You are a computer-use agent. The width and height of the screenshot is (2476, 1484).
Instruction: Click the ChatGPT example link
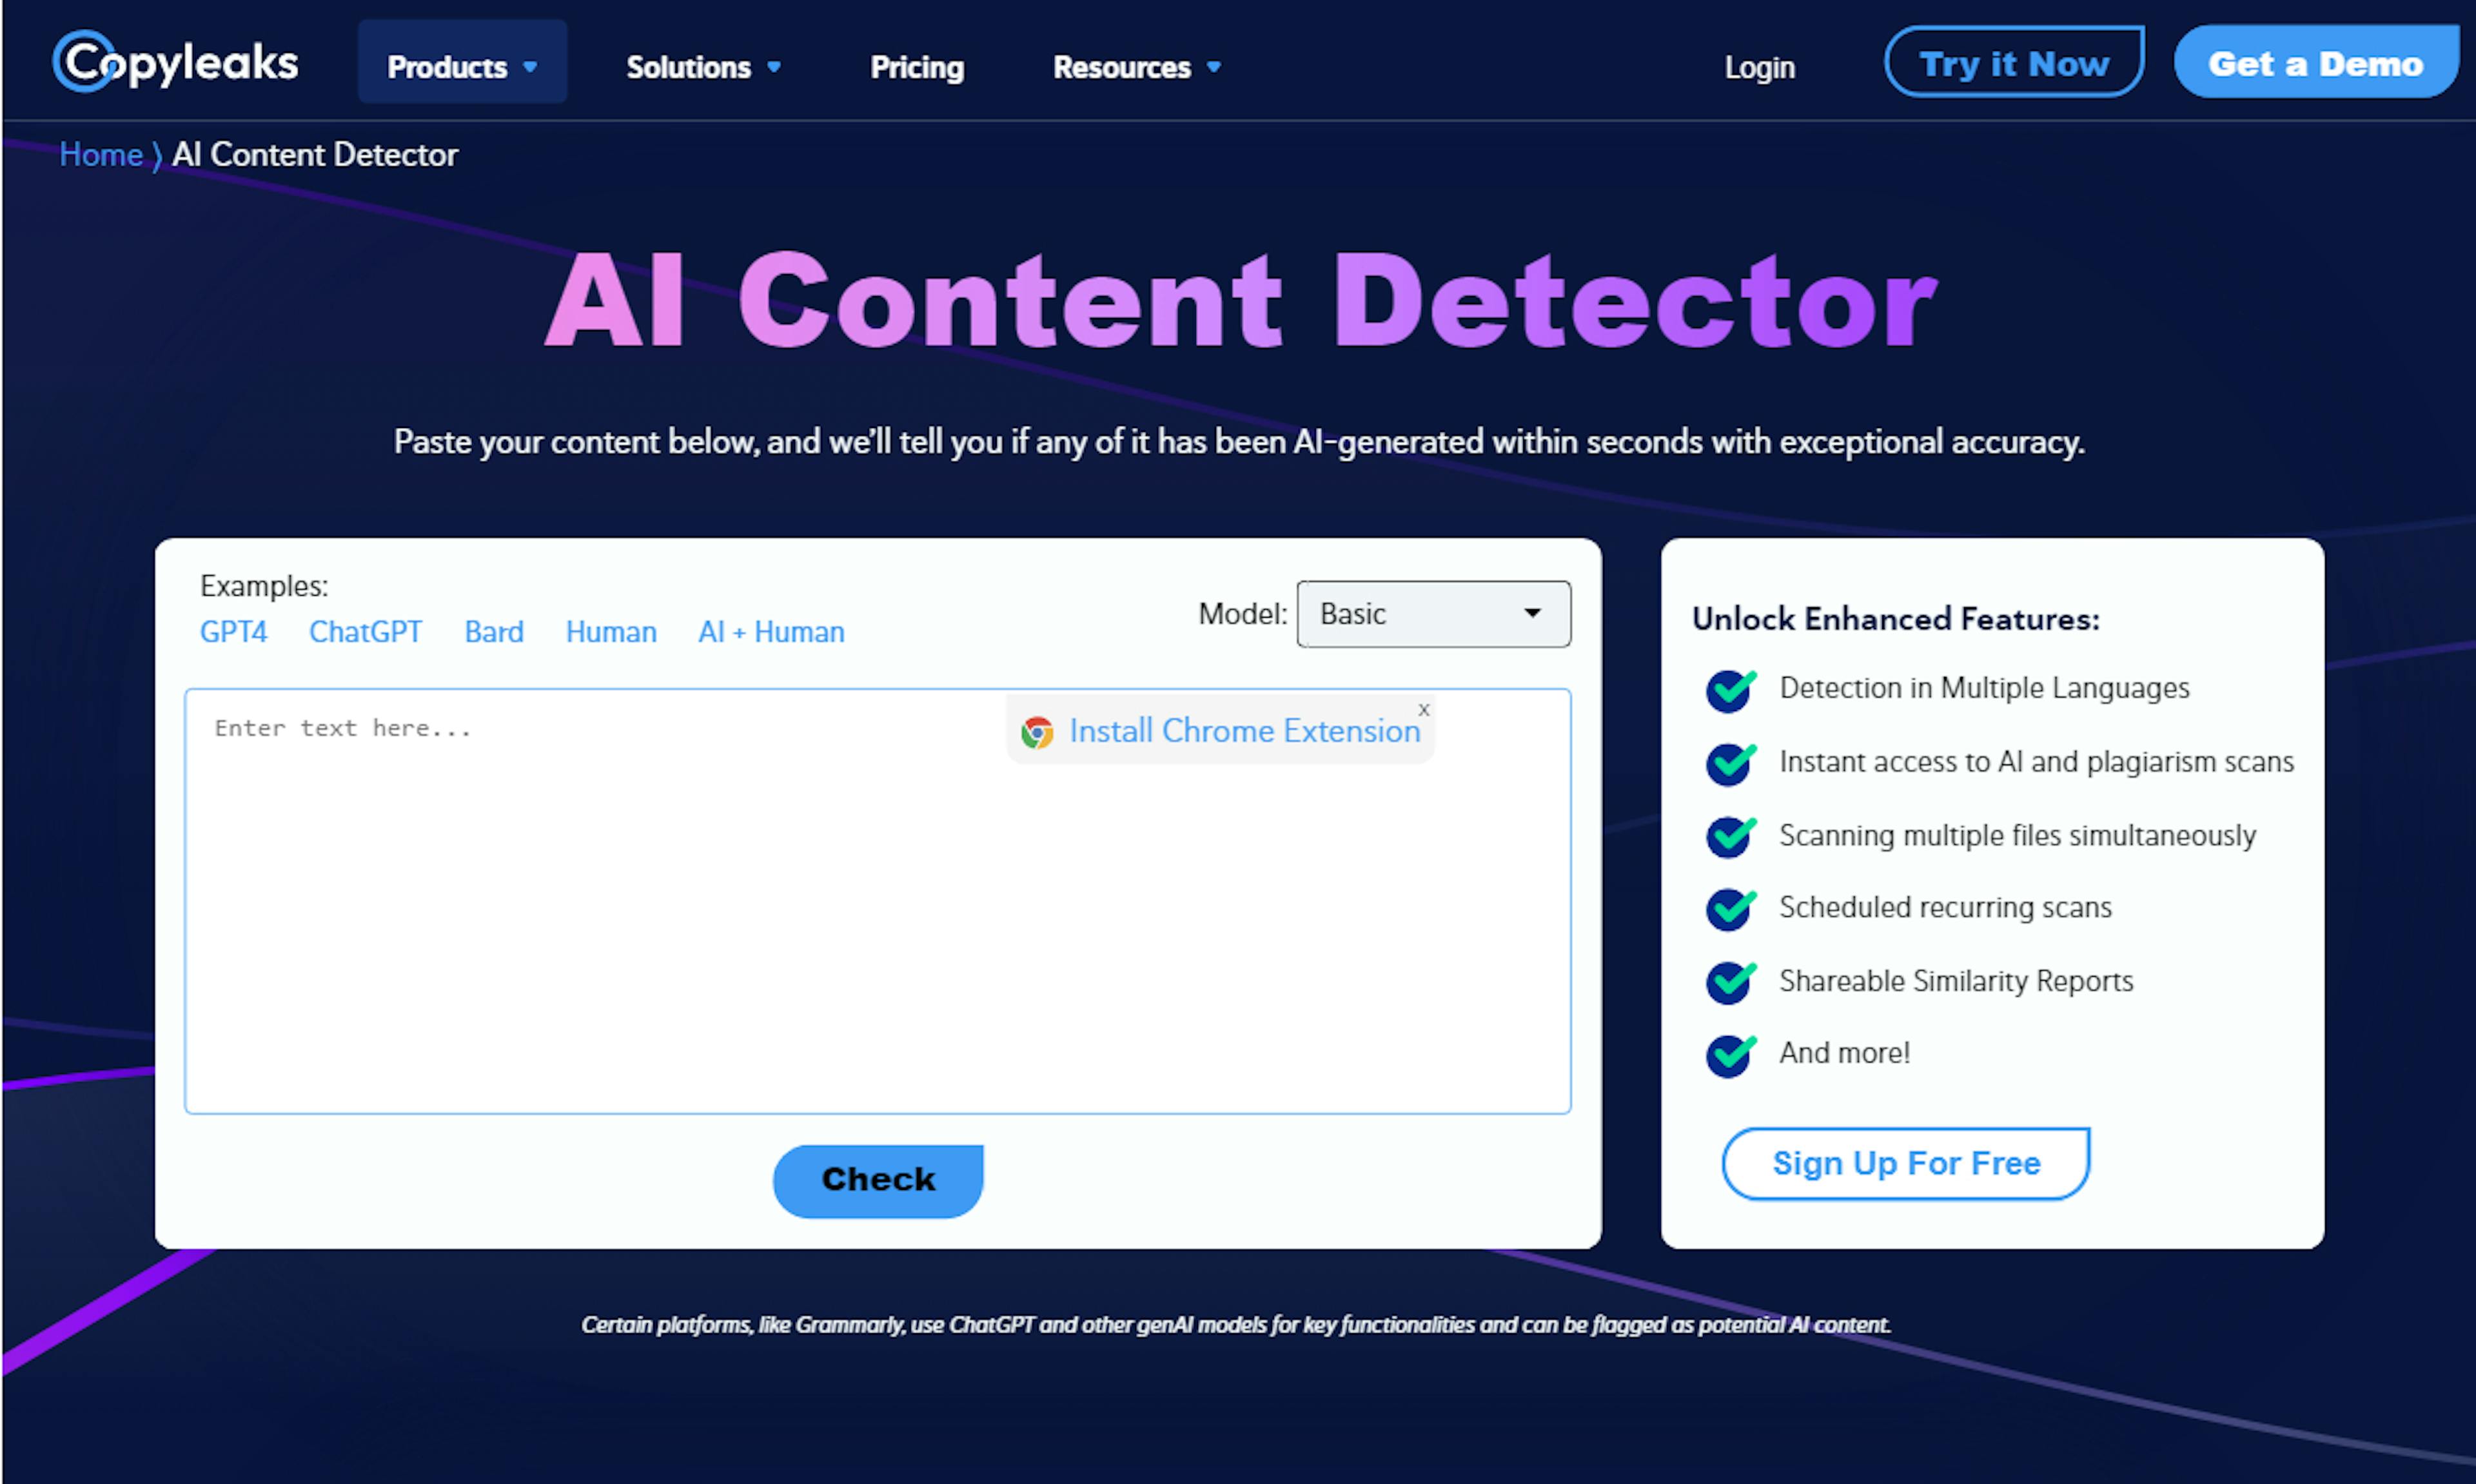[362, 630]
